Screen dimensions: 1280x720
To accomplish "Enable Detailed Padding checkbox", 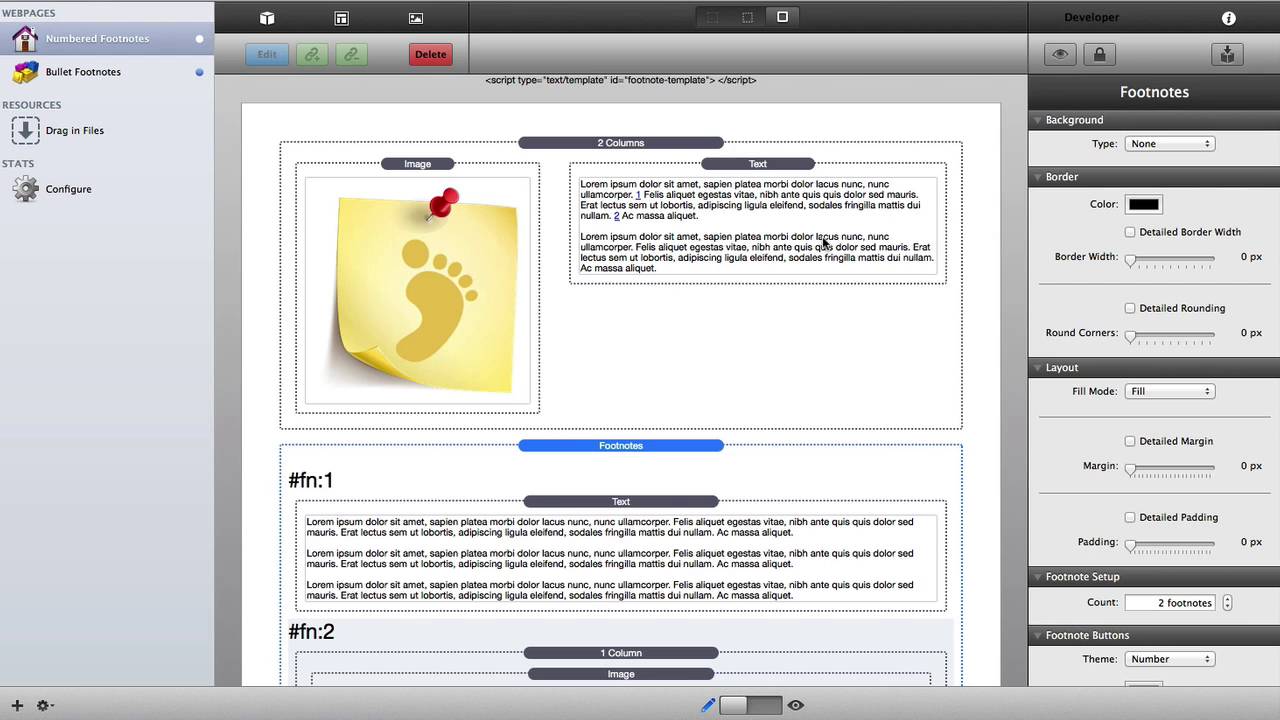I will [x=1130, y=517].
